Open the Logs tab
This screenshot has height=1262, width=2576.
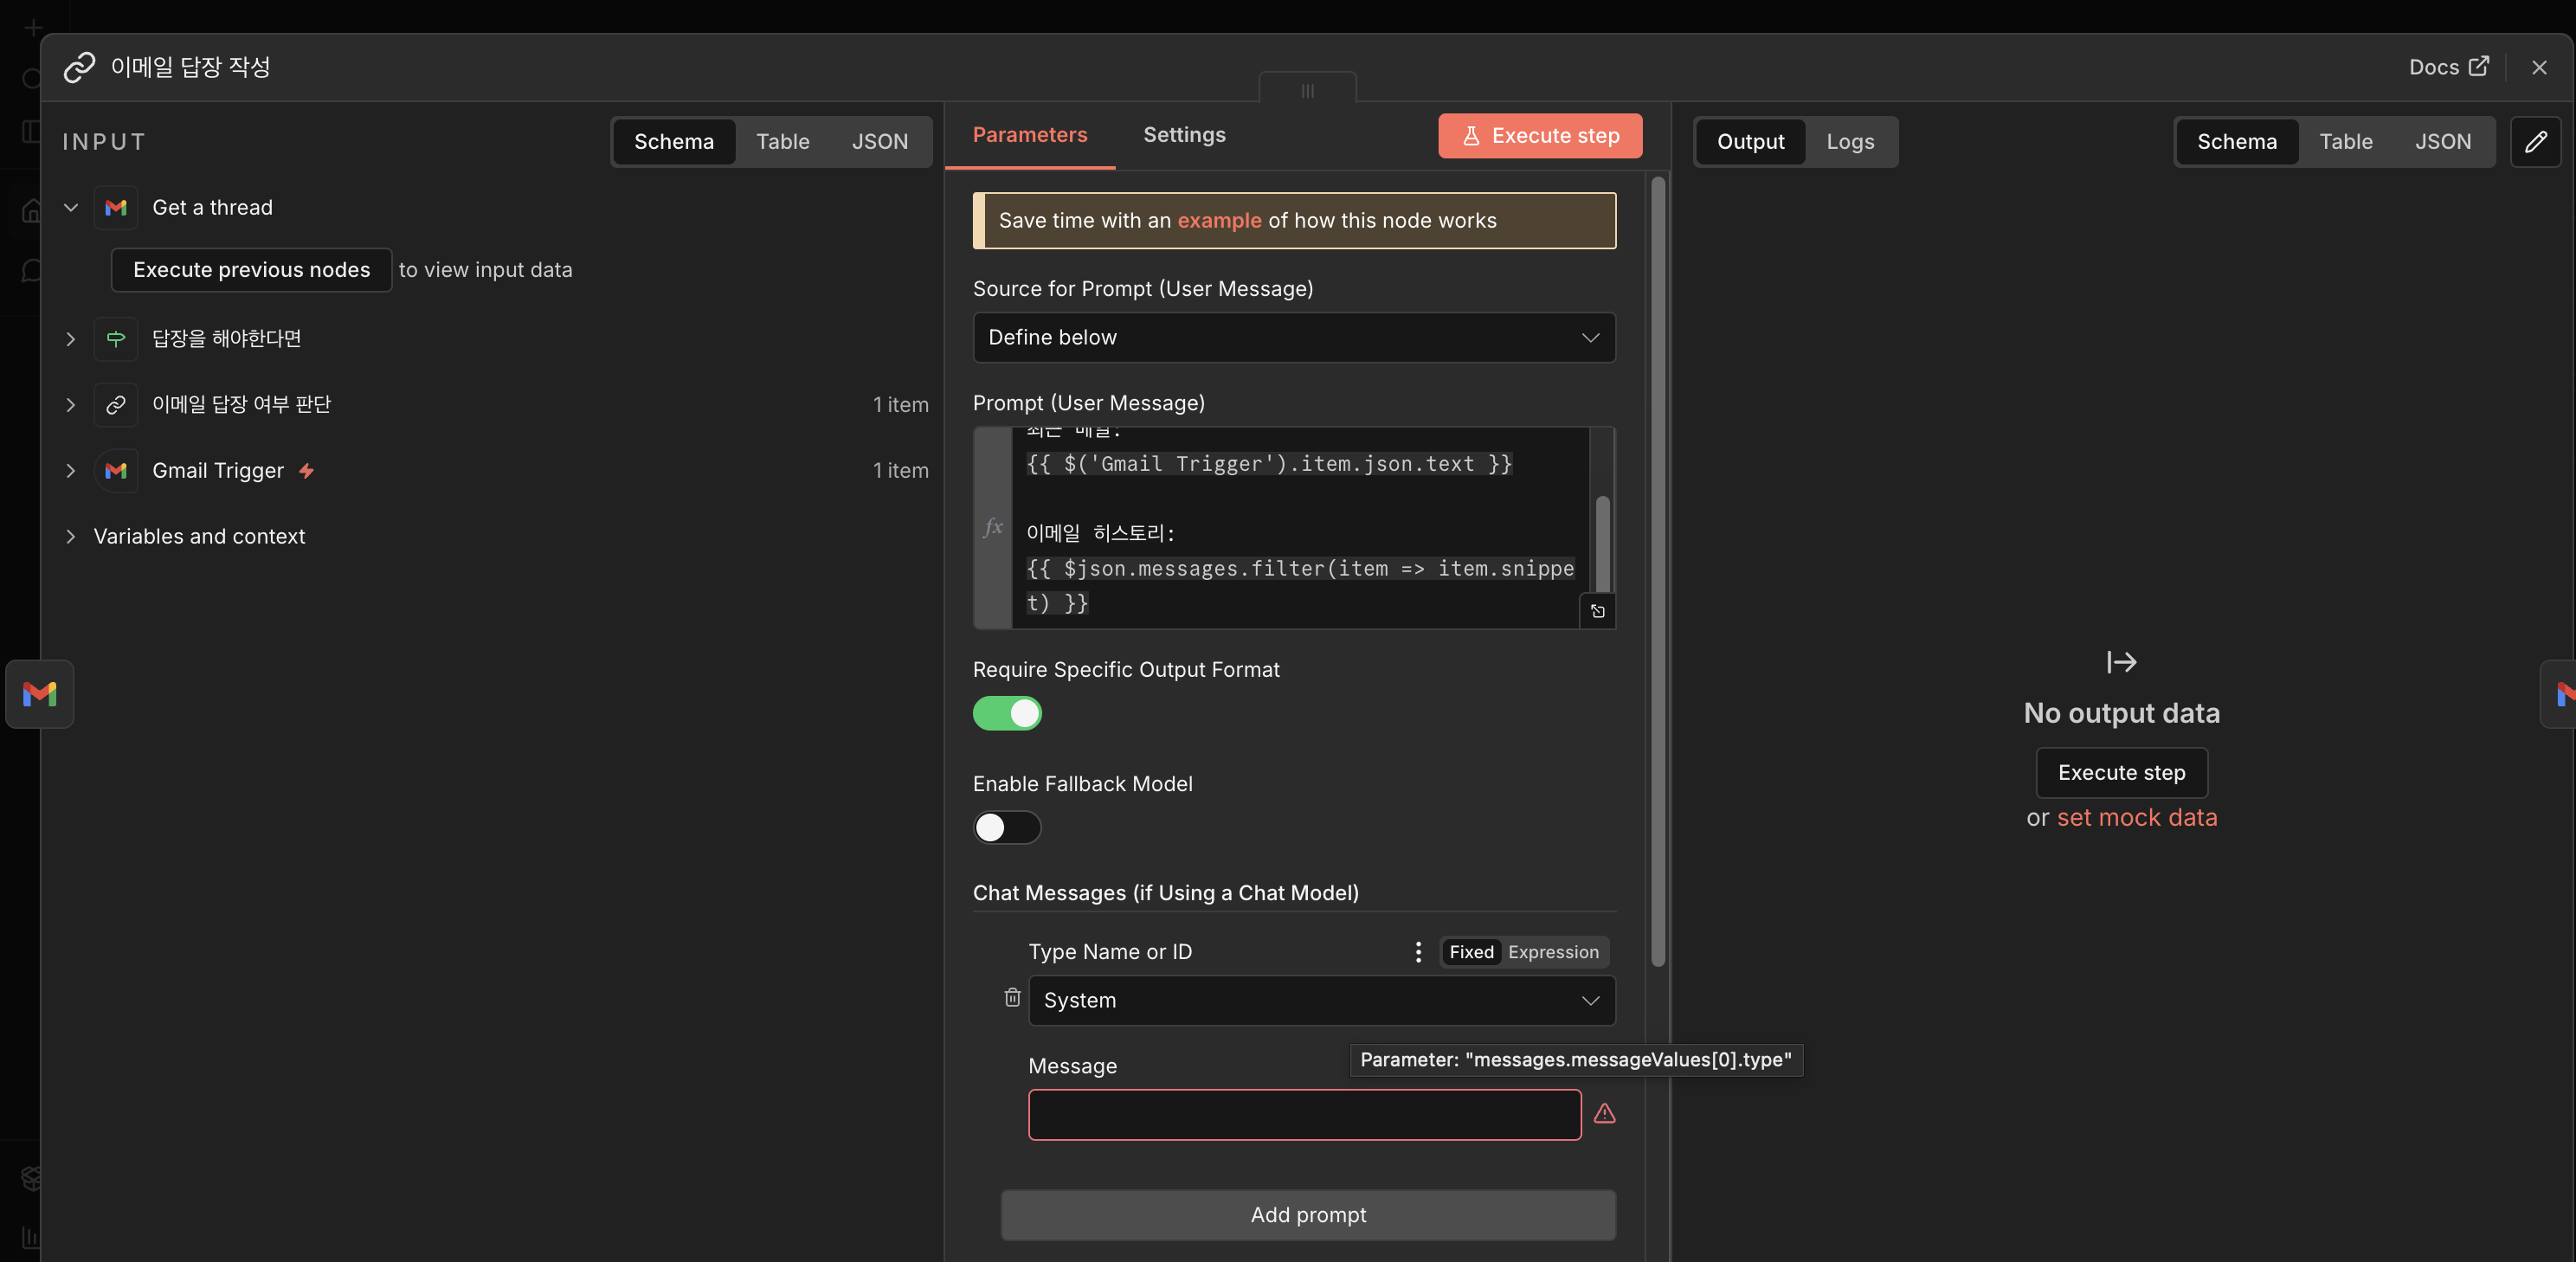click(1849, 142)
